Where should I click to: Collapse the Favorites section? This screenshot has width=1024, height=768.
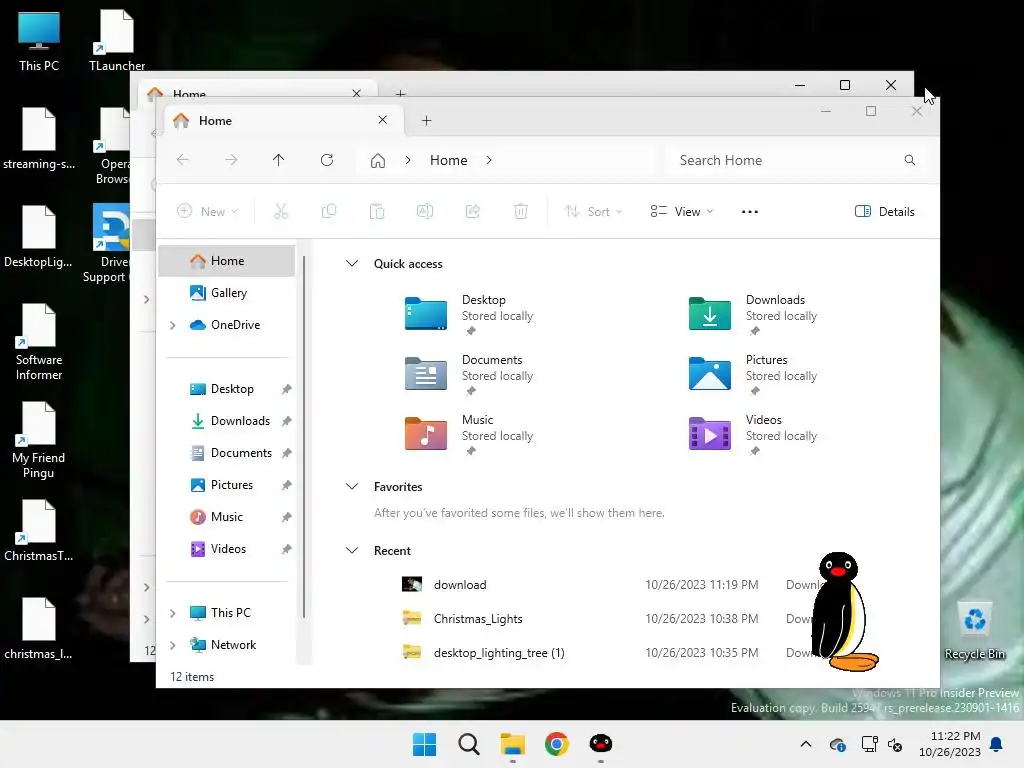point(352,487)
